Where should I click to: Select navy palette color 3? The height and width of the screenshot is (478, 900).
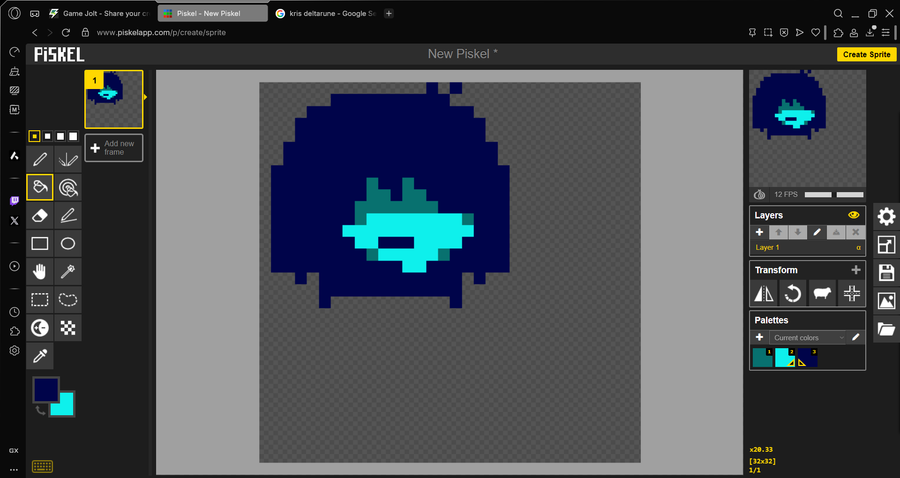807,357
